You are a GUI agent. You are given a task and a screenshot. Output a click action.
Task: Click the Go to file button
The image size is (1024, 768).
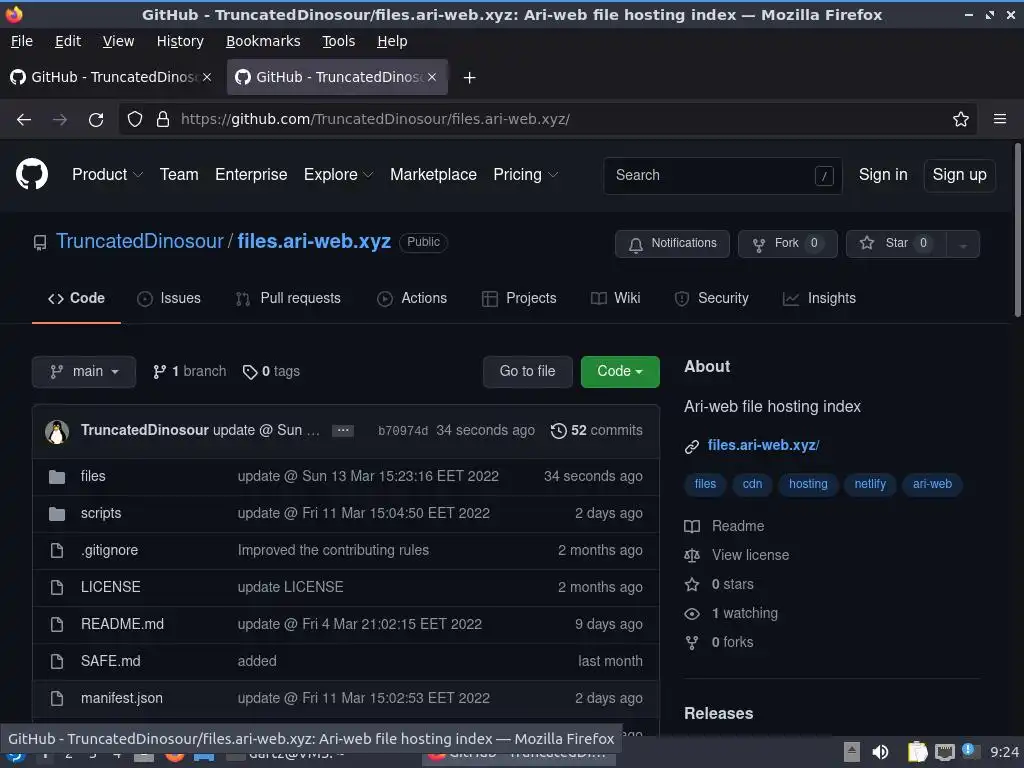528,372
